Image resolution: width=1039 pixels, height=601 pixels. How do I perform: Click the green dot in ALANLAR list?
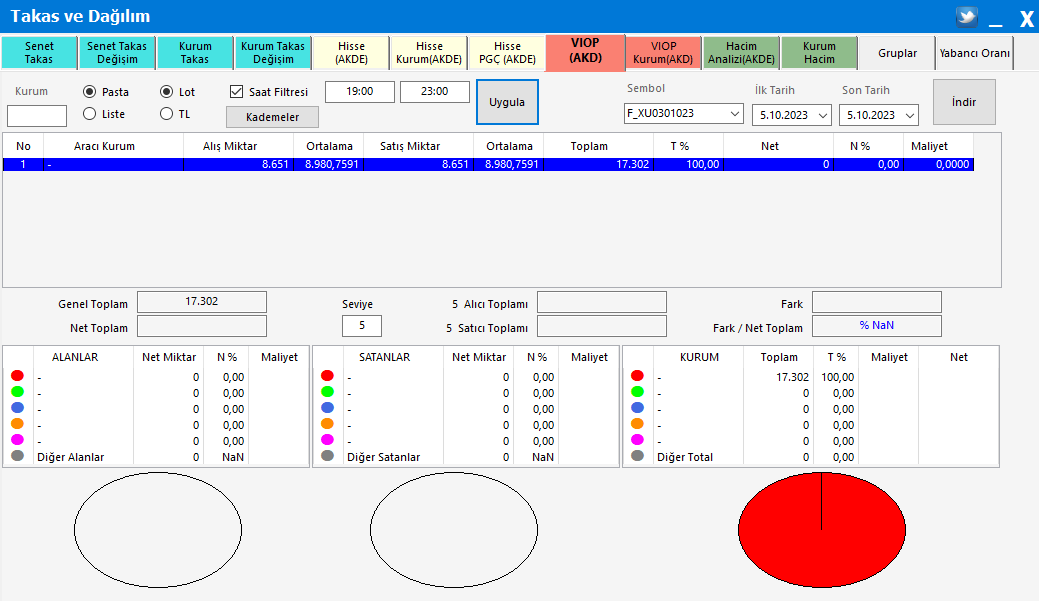coord(17,392)
